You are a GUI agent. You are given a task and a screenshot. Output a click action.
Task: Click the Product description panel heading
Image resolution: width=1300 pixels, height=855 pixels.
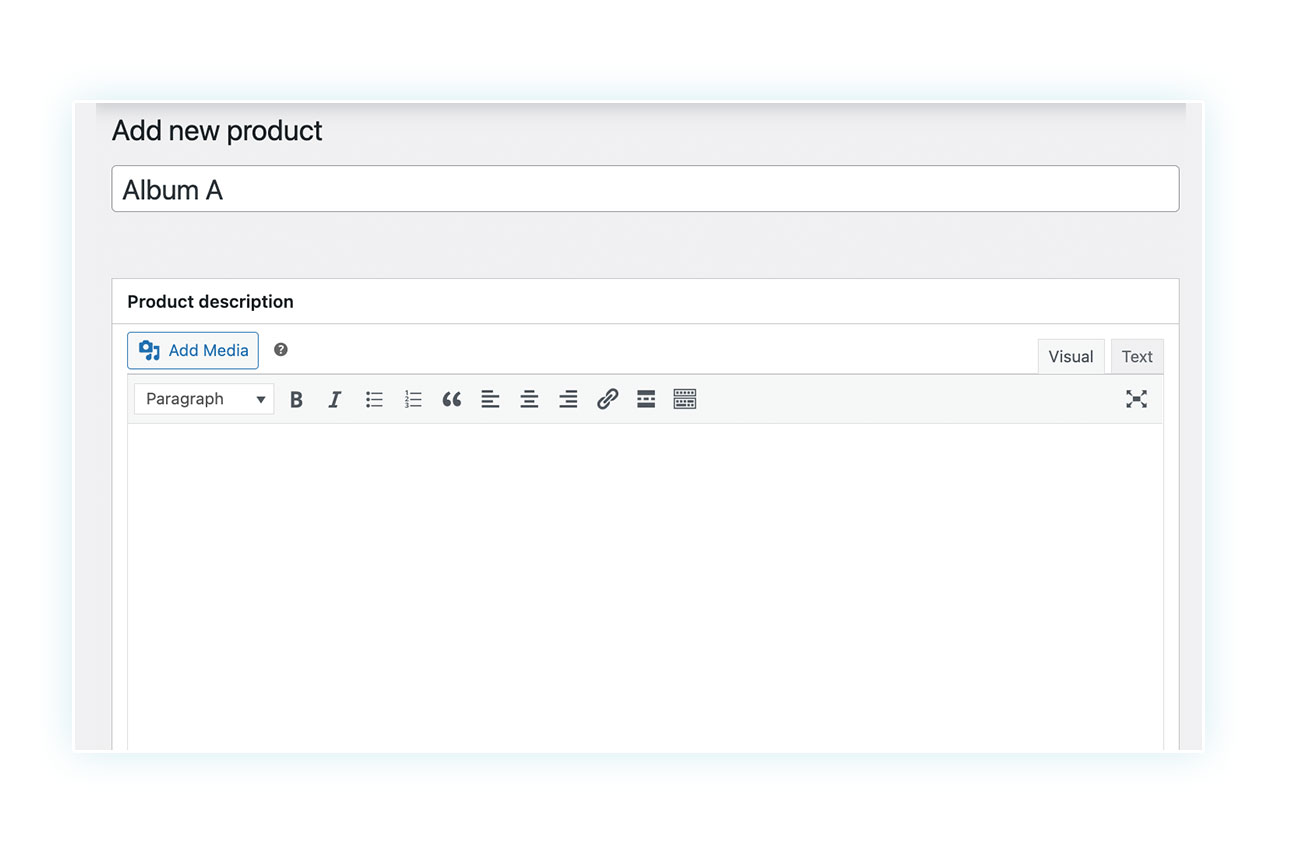coord(210,301)
